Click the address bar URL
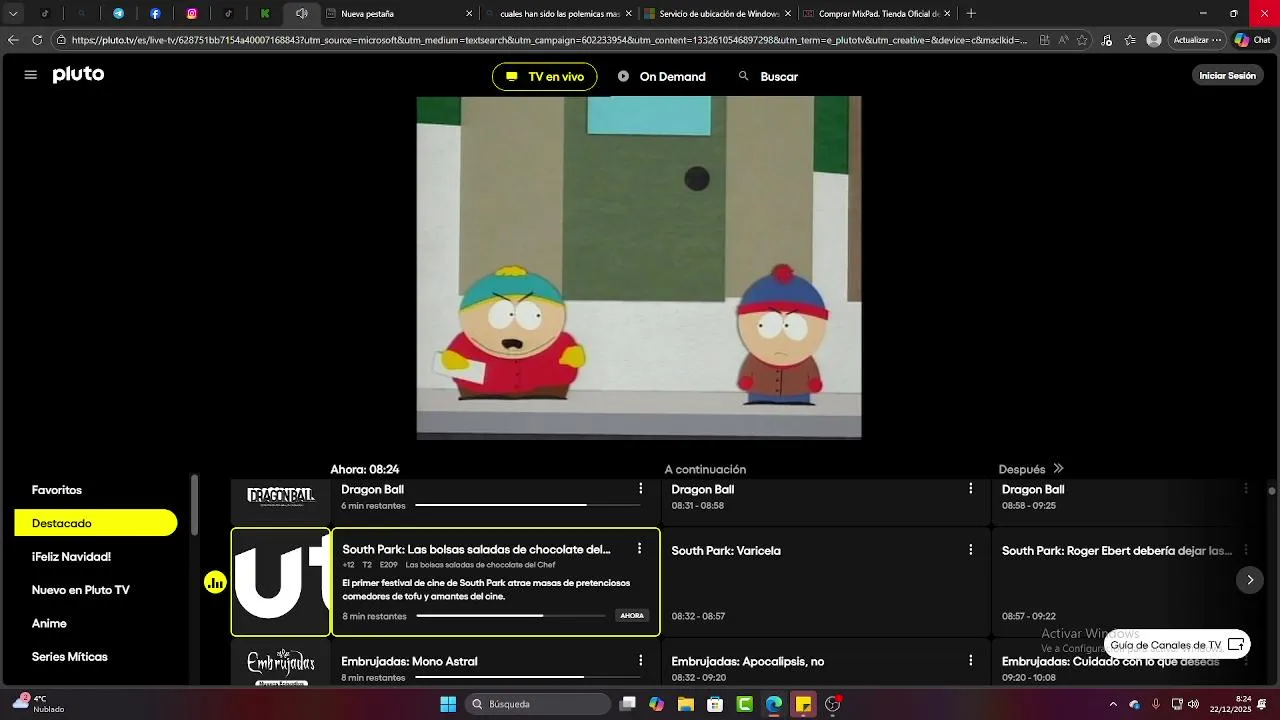This screenshot has height=720, width=1280. click(x=549, y=40)
